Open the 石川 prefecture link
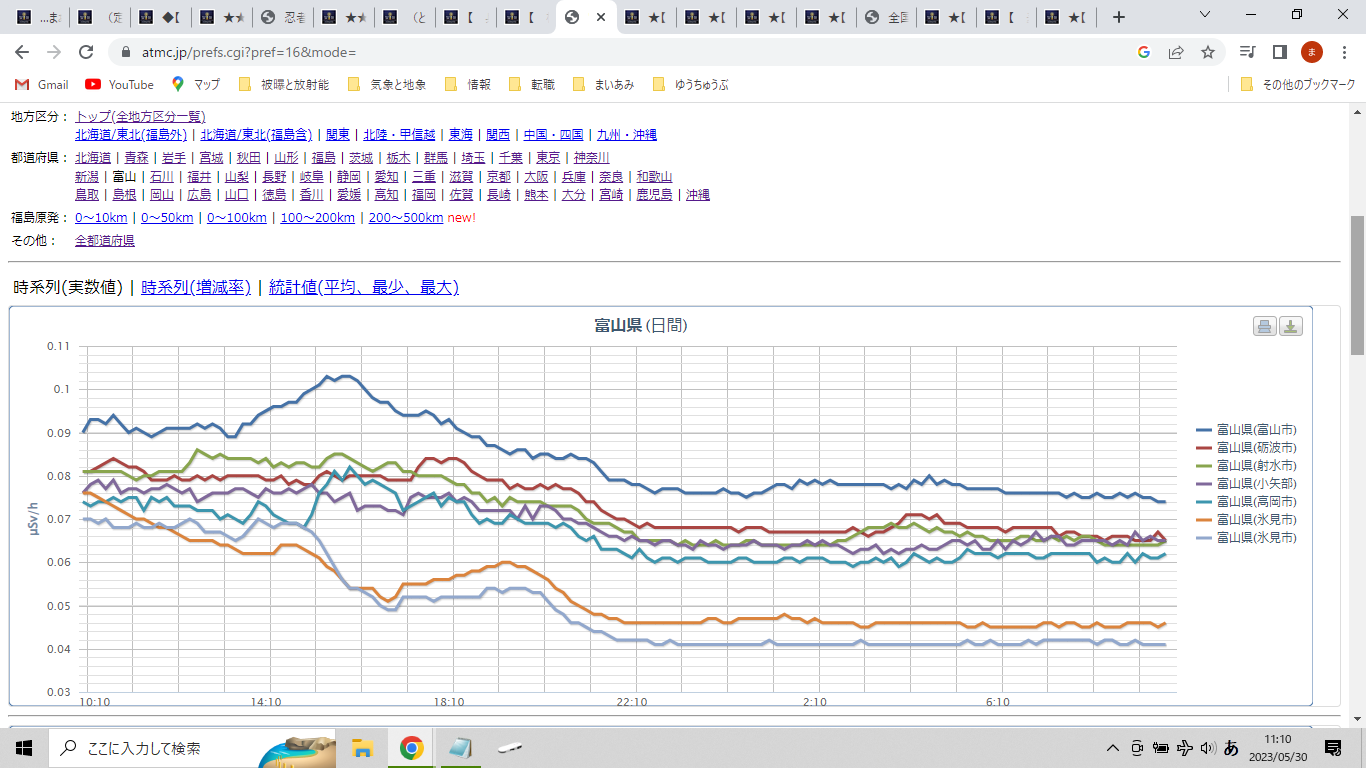1366x768 pixels. [162, 176]
